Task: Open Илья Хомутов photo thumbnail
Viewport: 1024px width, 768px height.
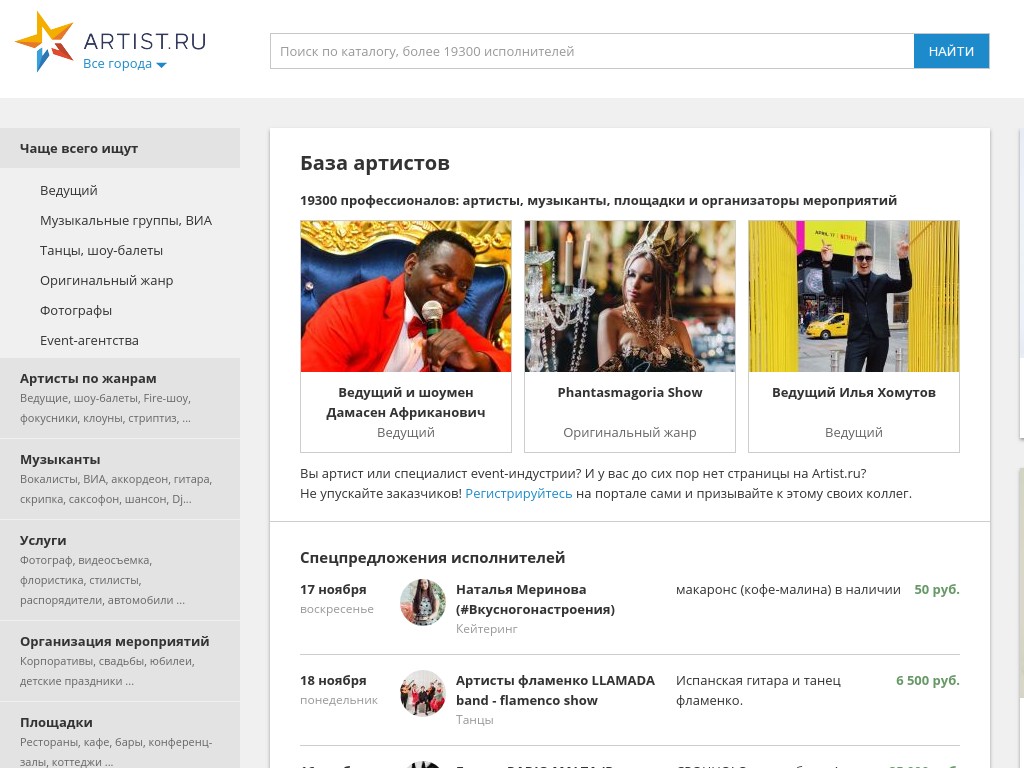Action: click(x=854, y=296)
